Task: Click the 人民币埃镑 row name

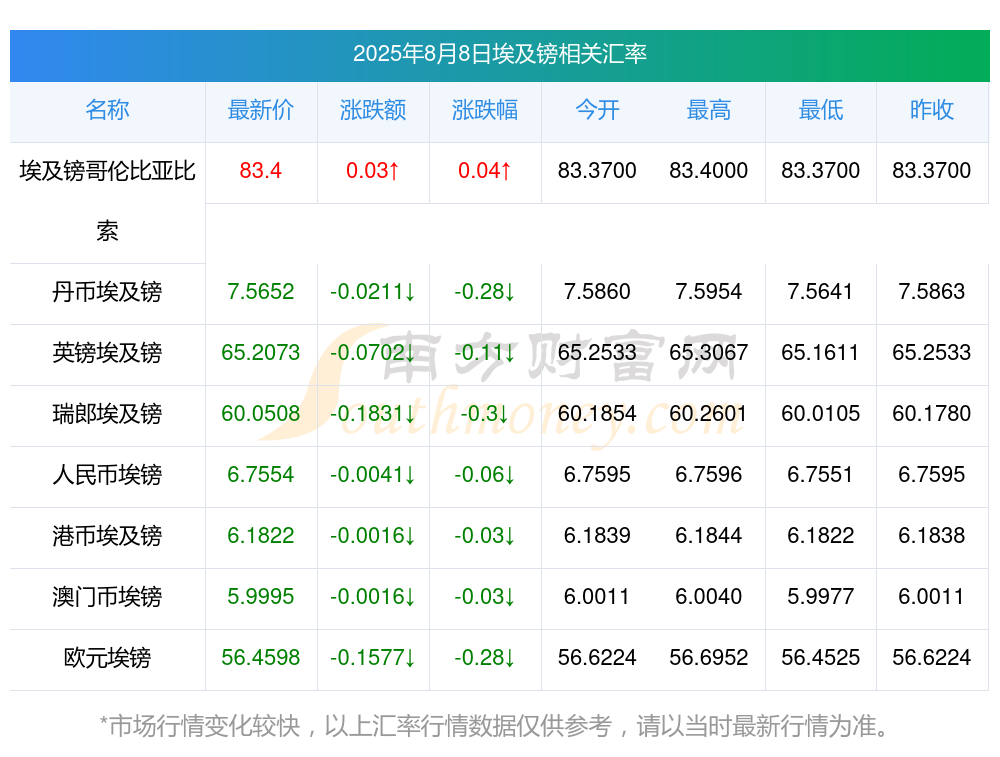Action: pyautogui.click(x=107, y=475)
